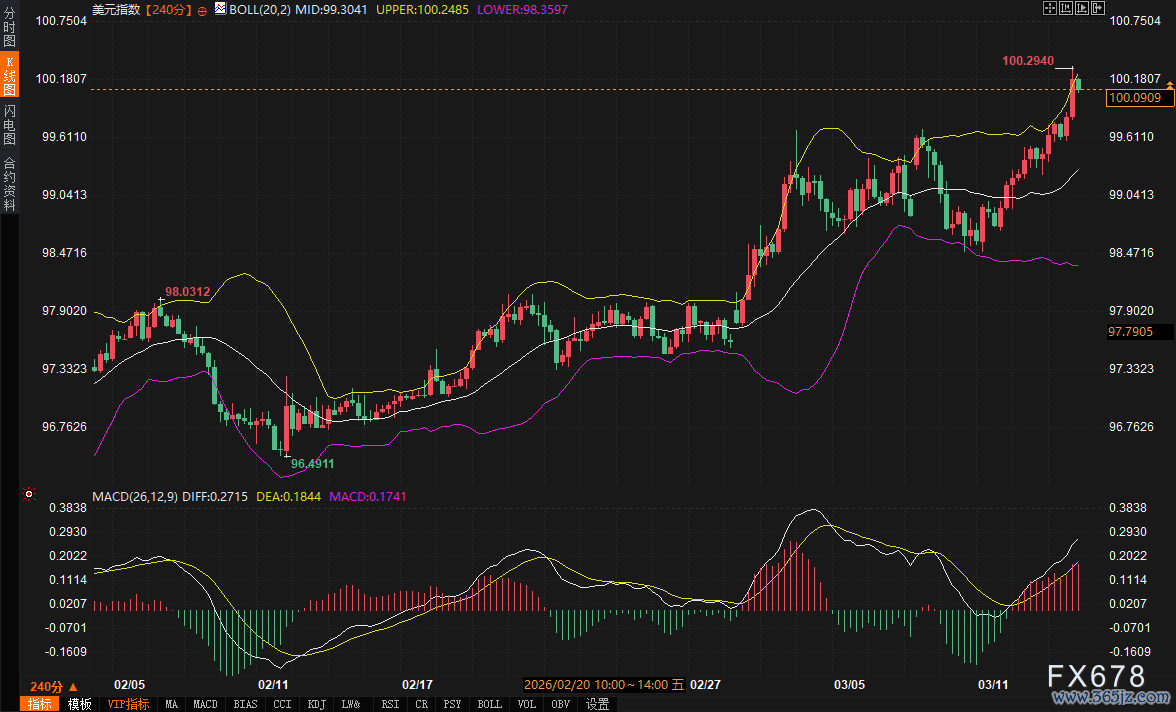This screenshot has height=712, width=1176.
Task: Apply the CCI indicator
Action: click(x=283, y=704)
